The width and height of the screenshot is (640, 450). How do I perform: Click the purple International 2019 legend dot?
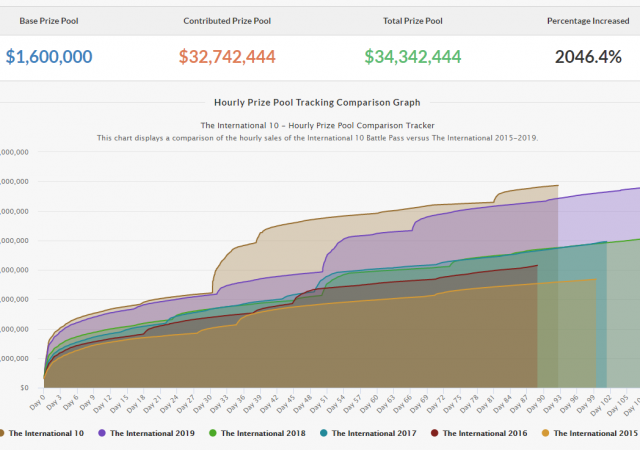(x=102, y=433)
